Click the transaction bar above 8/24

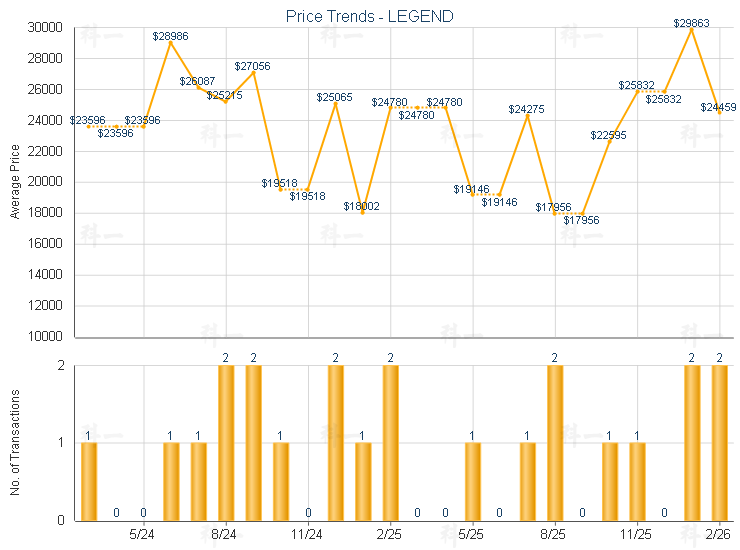[226, 442]
